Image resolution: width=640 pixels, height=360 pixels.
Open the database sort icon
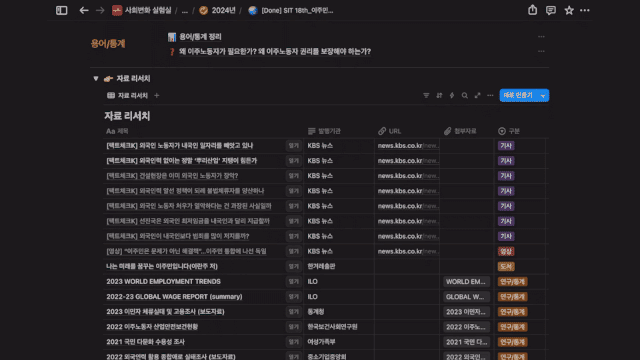[439, 95]
